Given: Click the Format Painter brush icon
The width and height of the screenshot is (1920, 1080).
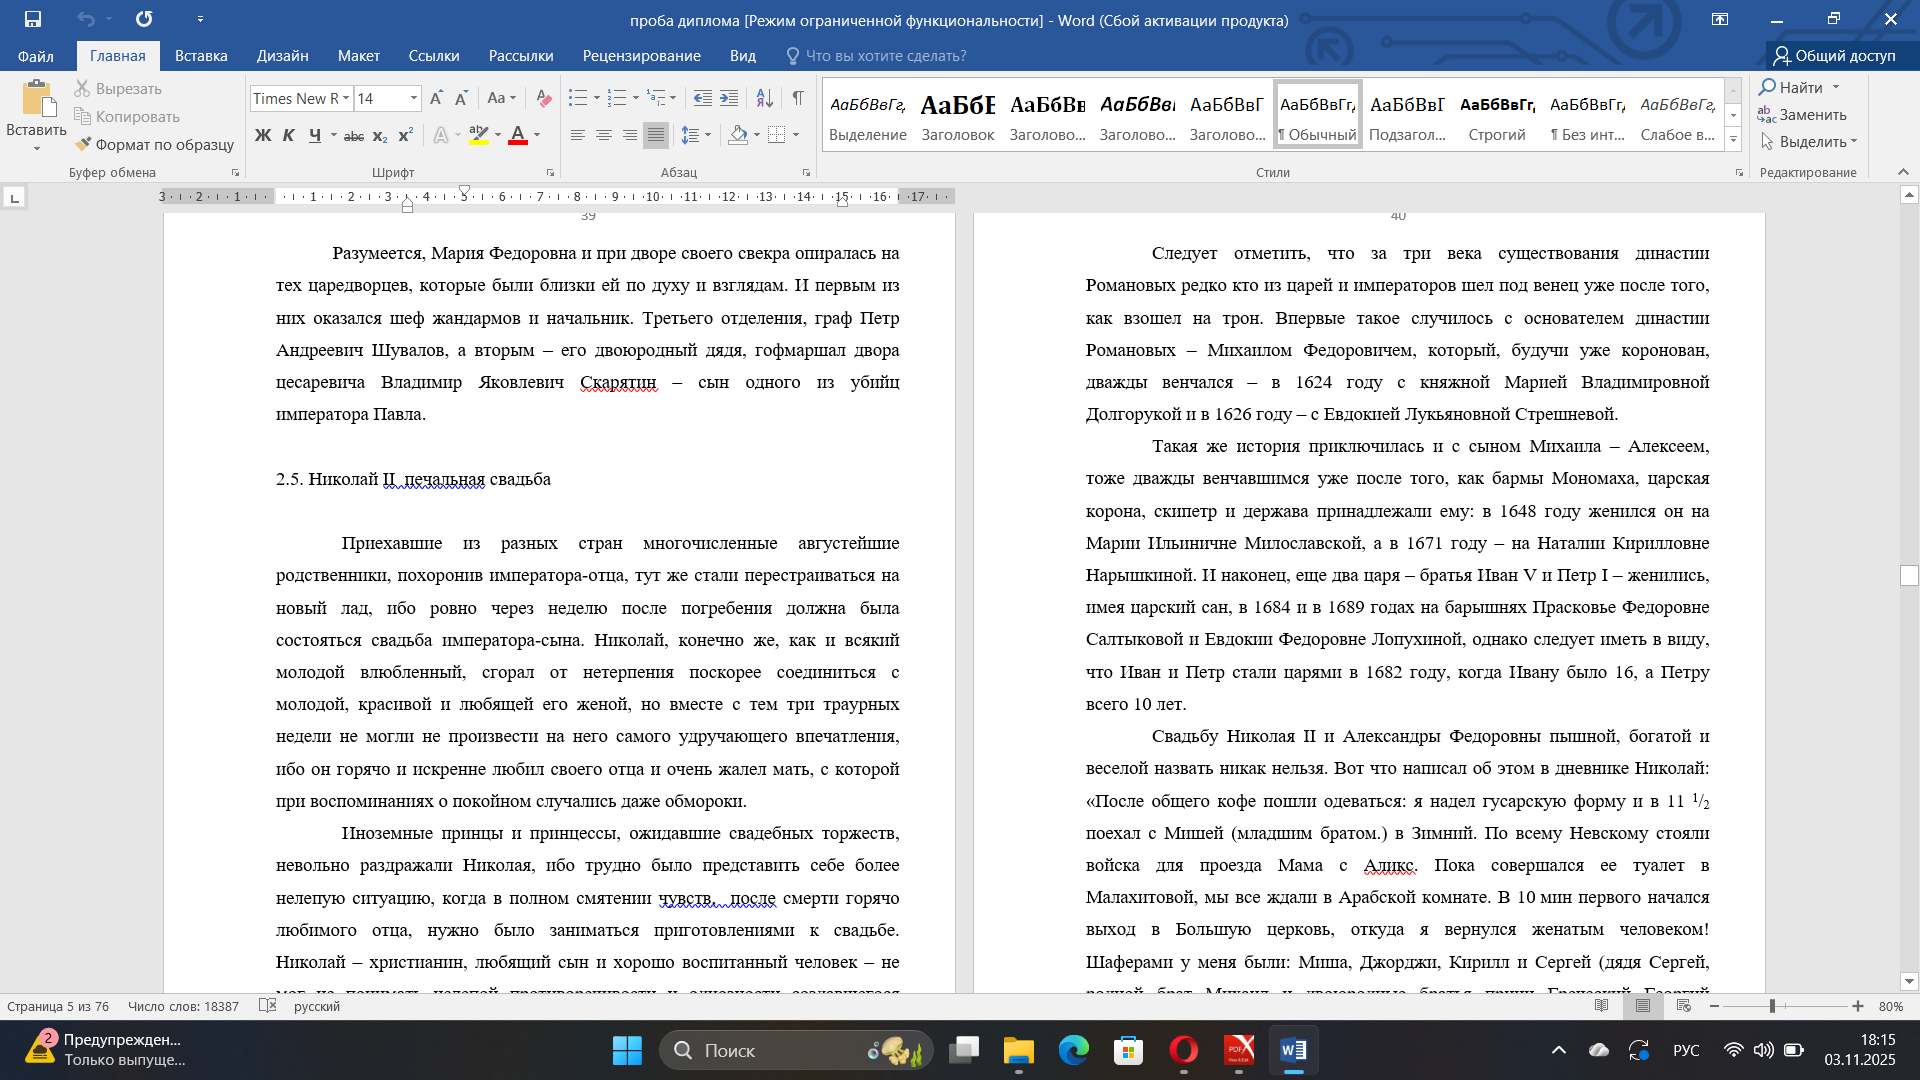Looking at the screenshot, I should pyautogui.click(x=83, y=144).
